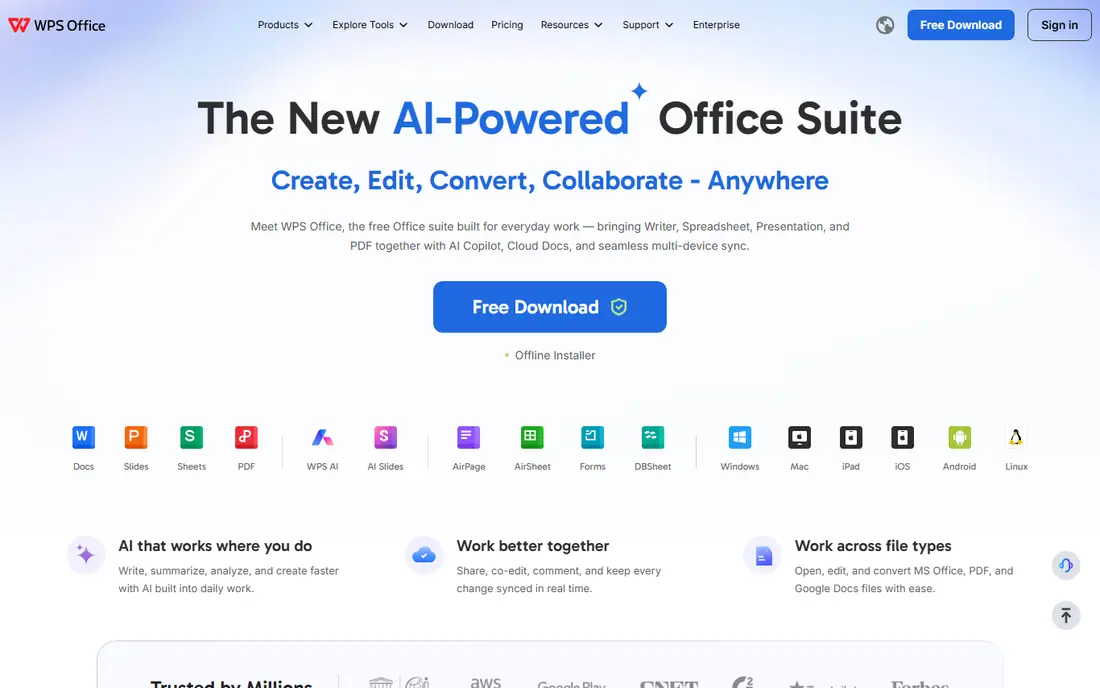Open the Docs app icon
This screenshot has height=688, width=1100.
pyautogui.click(x=83, y=438)
